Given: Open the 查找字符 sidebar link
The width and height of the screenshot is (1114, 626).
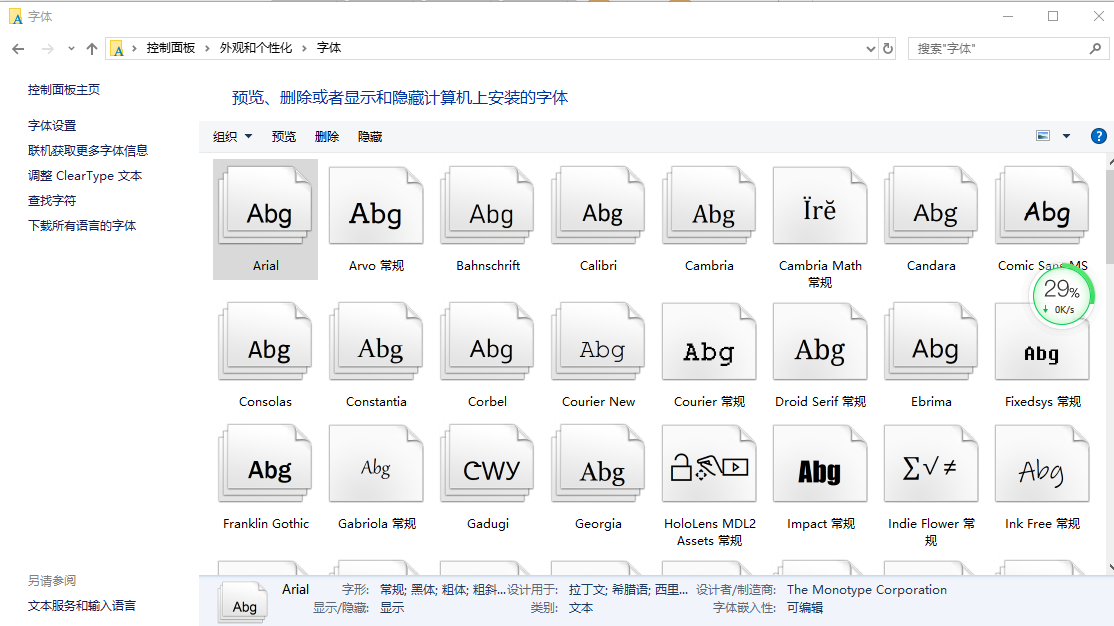Looking at the screenshot, I should tap(52, 199).
